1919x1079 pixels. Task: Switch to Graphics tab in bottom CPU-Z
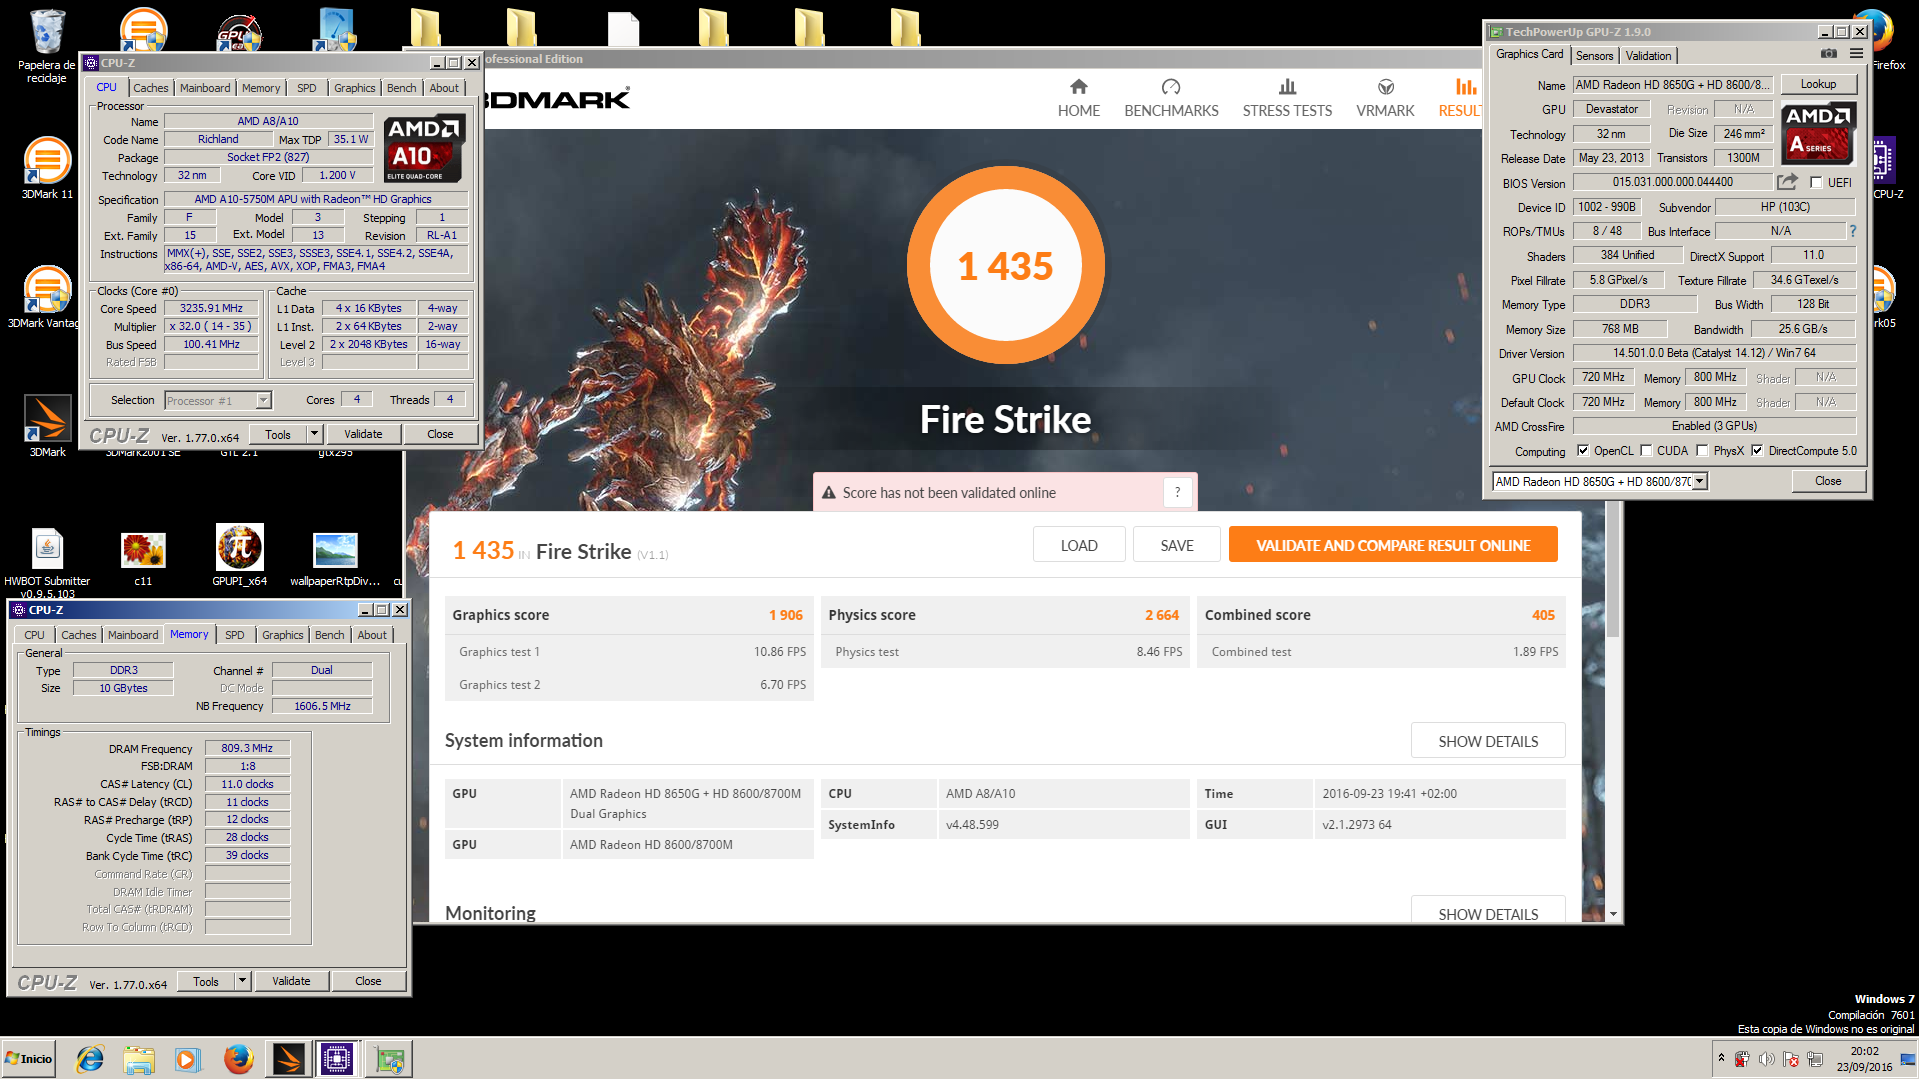tap(283, 635)
